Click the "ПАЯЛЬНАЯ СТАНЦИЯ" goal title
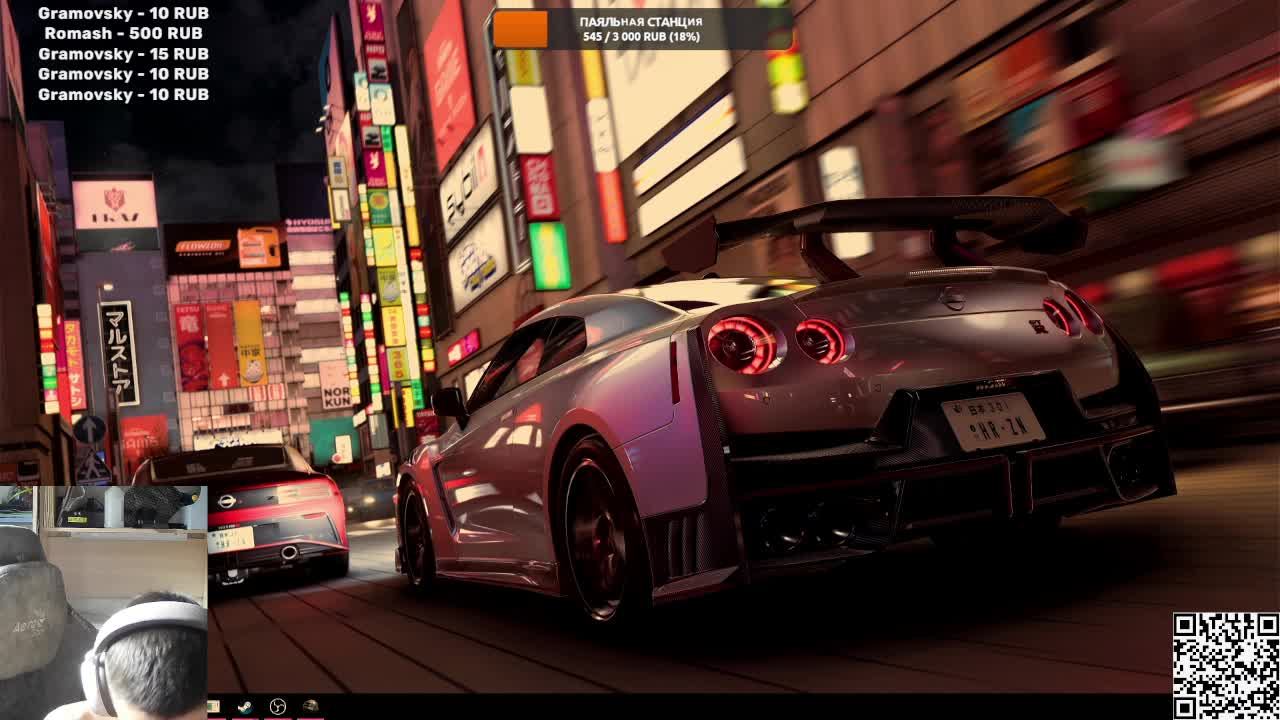 [x=641, y=21]
